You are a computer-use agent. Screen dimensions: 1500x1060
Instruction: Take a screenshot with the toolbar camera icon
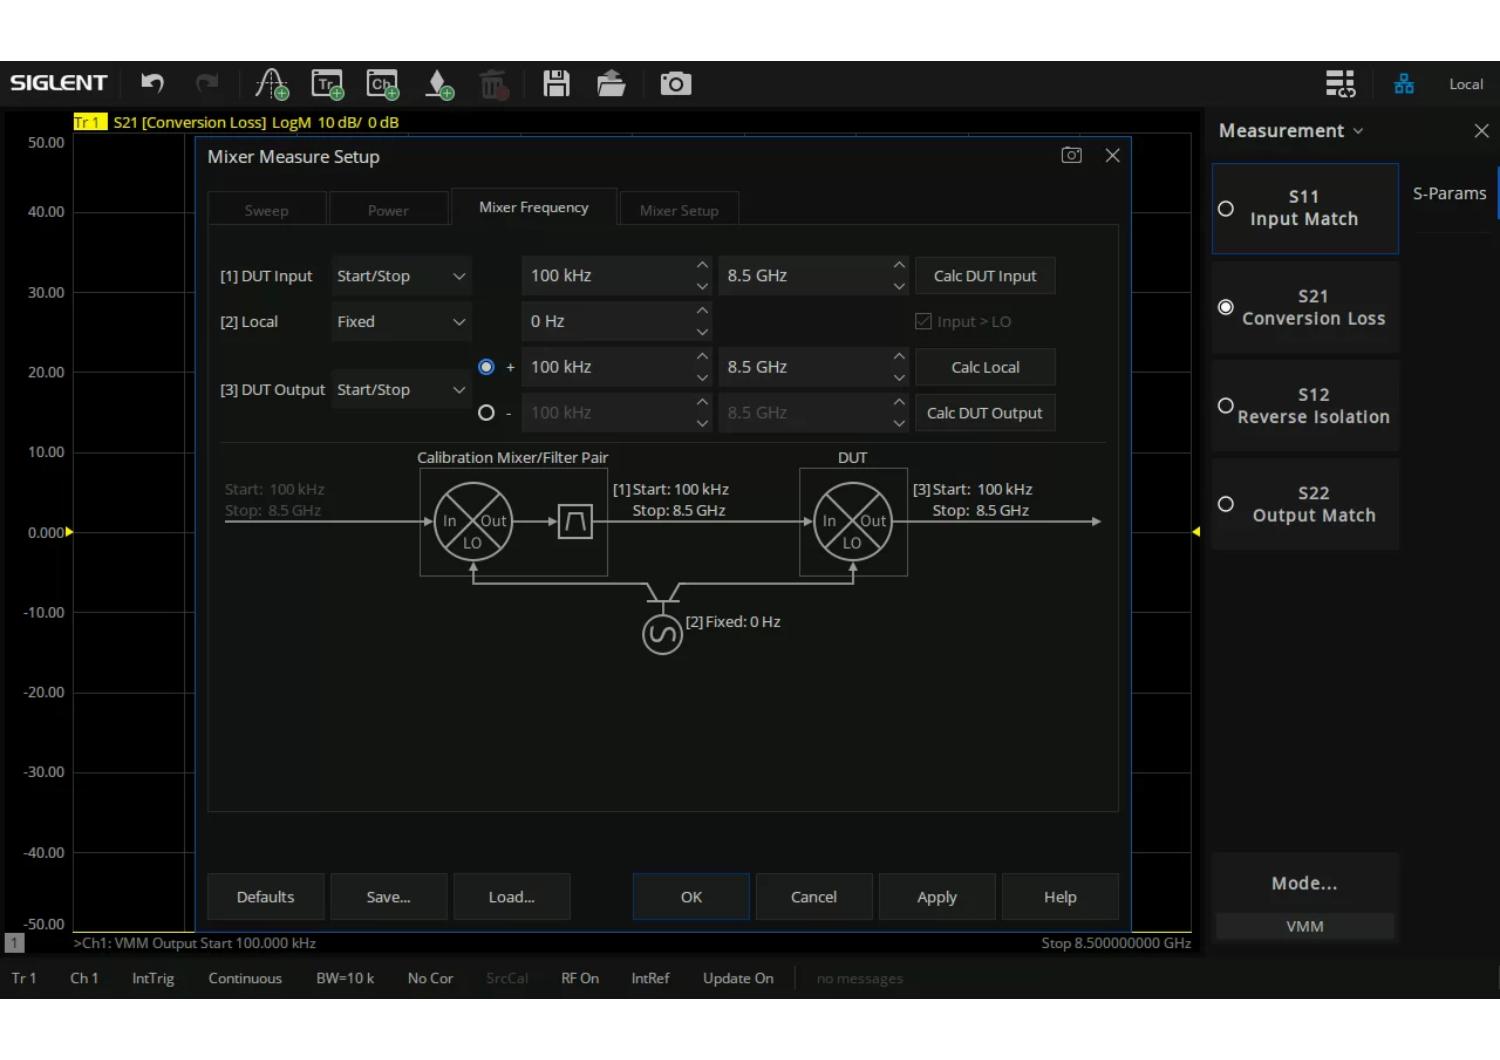pyautogui.click(x=675, y=84)
